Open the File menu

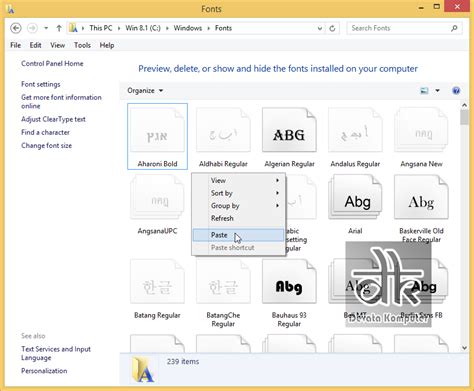(16, 45)
